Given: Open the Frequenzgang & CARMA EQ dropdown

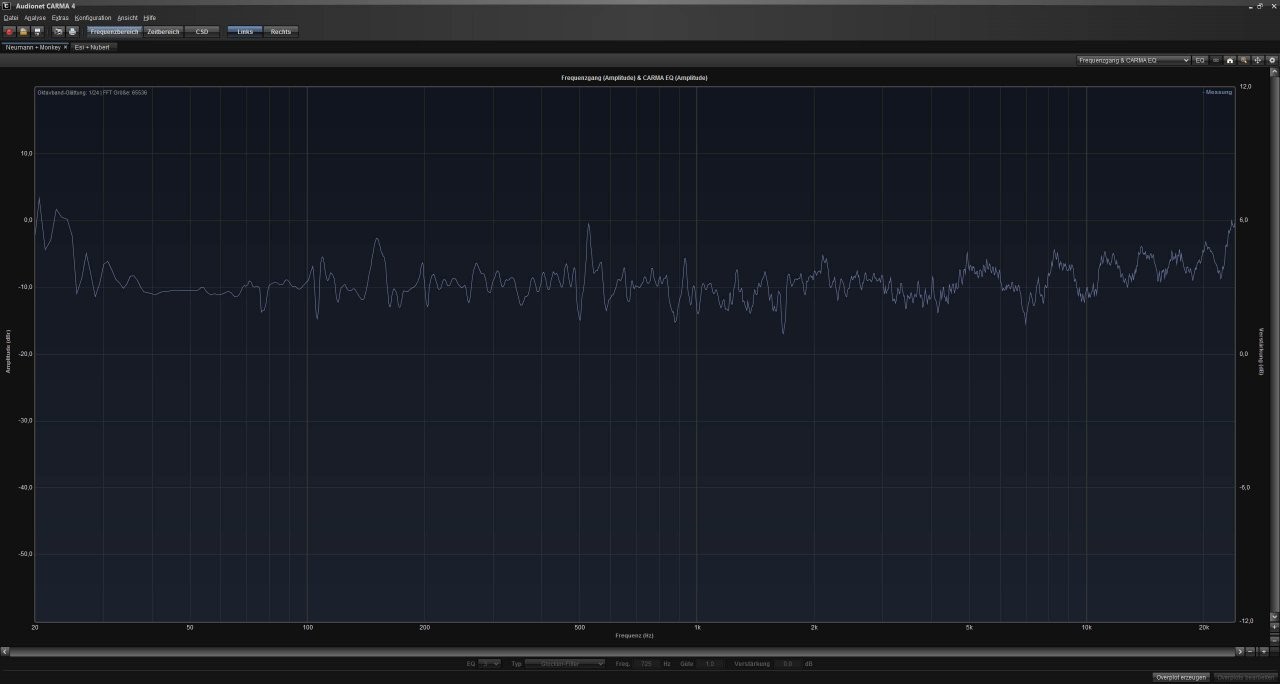Looking at the screenshot, I should (1133, 60).
